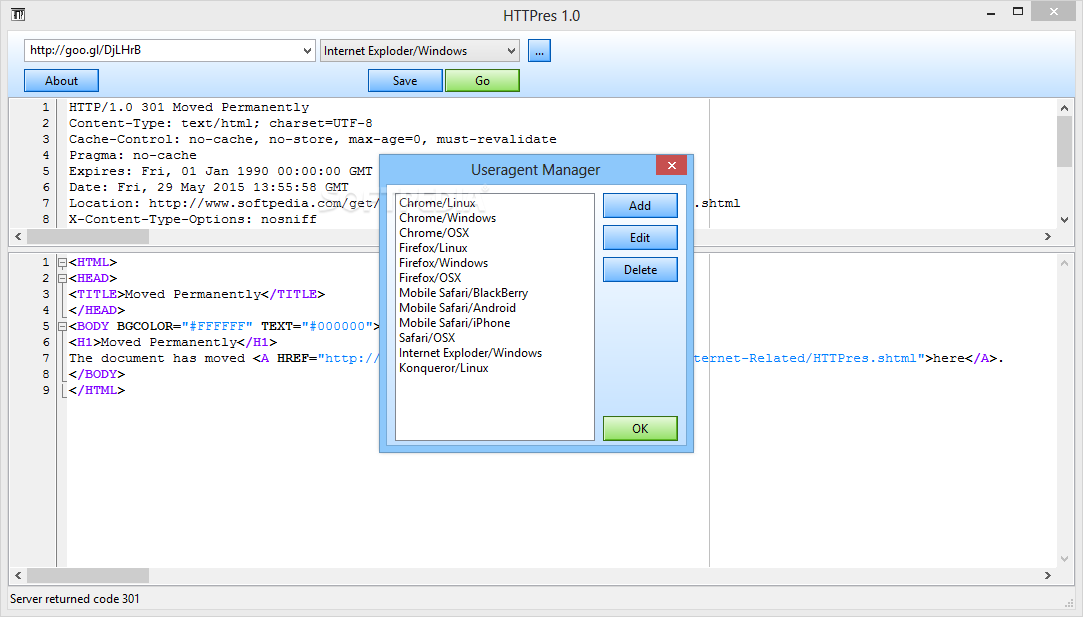1083x617 pixels.
Task: Click the TITLE Moved Permanently source line
Action: [197, 294]
